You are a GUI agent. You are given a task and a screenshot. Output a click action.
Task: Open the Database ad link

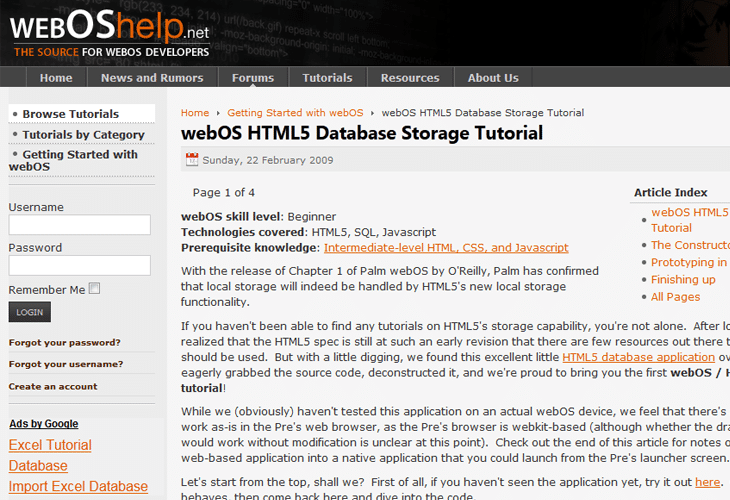[x=38, y=466]
